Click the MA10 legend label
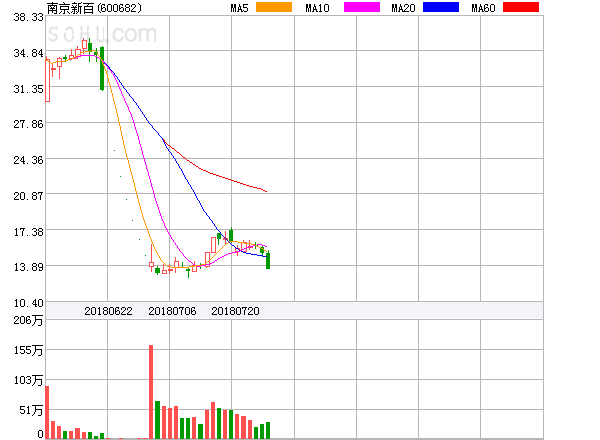Screen dimensions: 600x440 click(317, 8)
